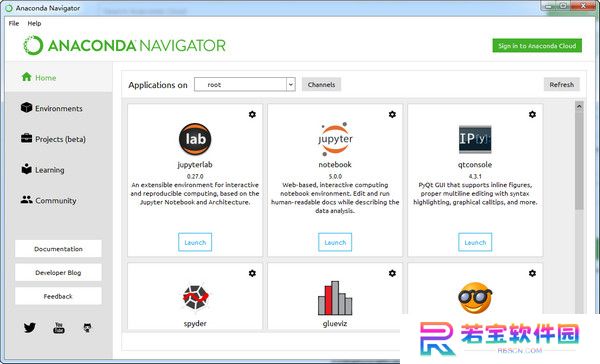Open notebook card gear options

tap(392, 114)
